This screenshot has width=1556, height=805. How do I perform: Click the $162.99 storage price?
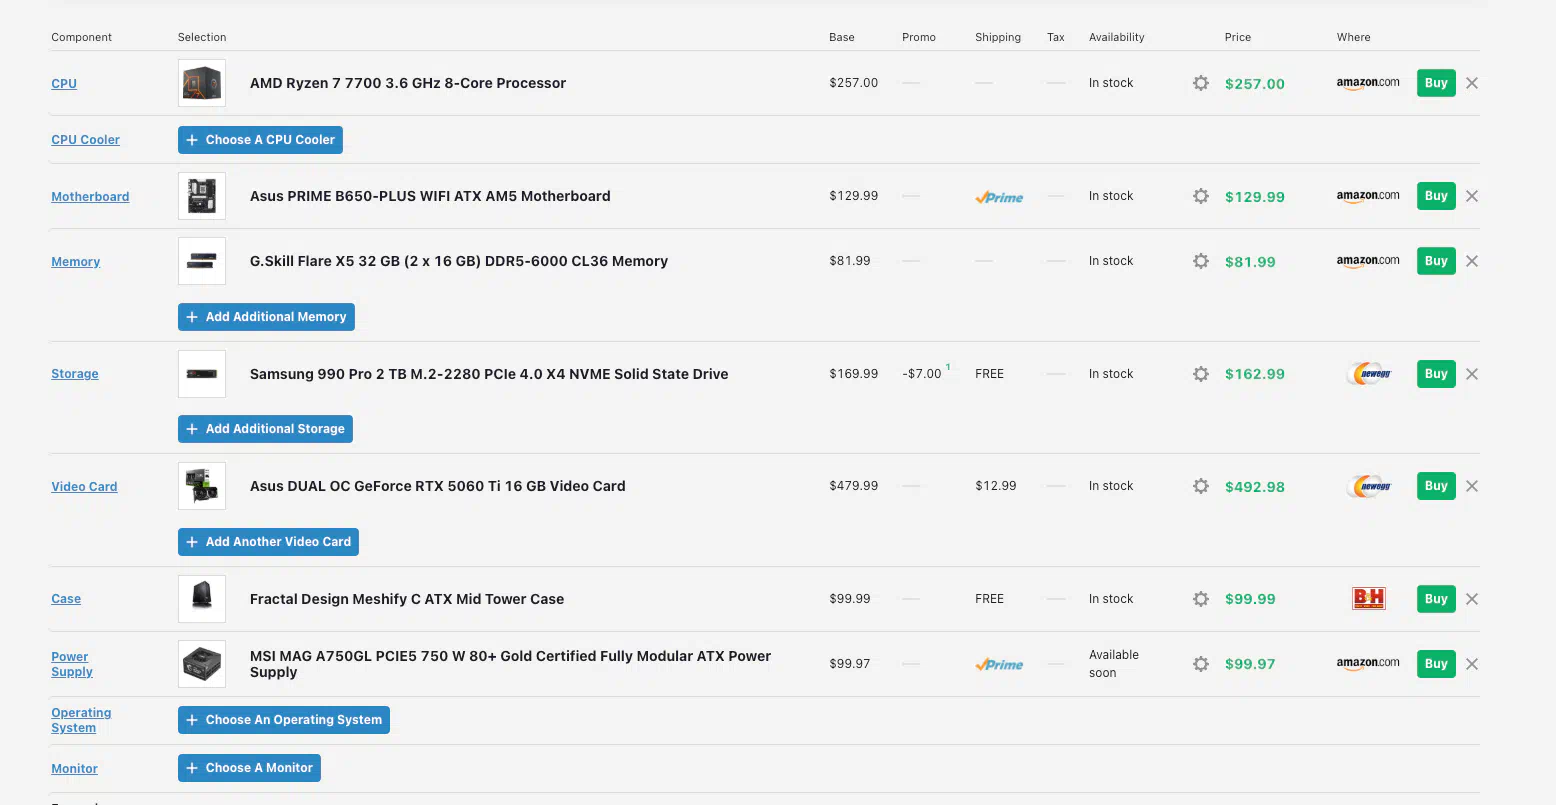(x=1255, y=374)
